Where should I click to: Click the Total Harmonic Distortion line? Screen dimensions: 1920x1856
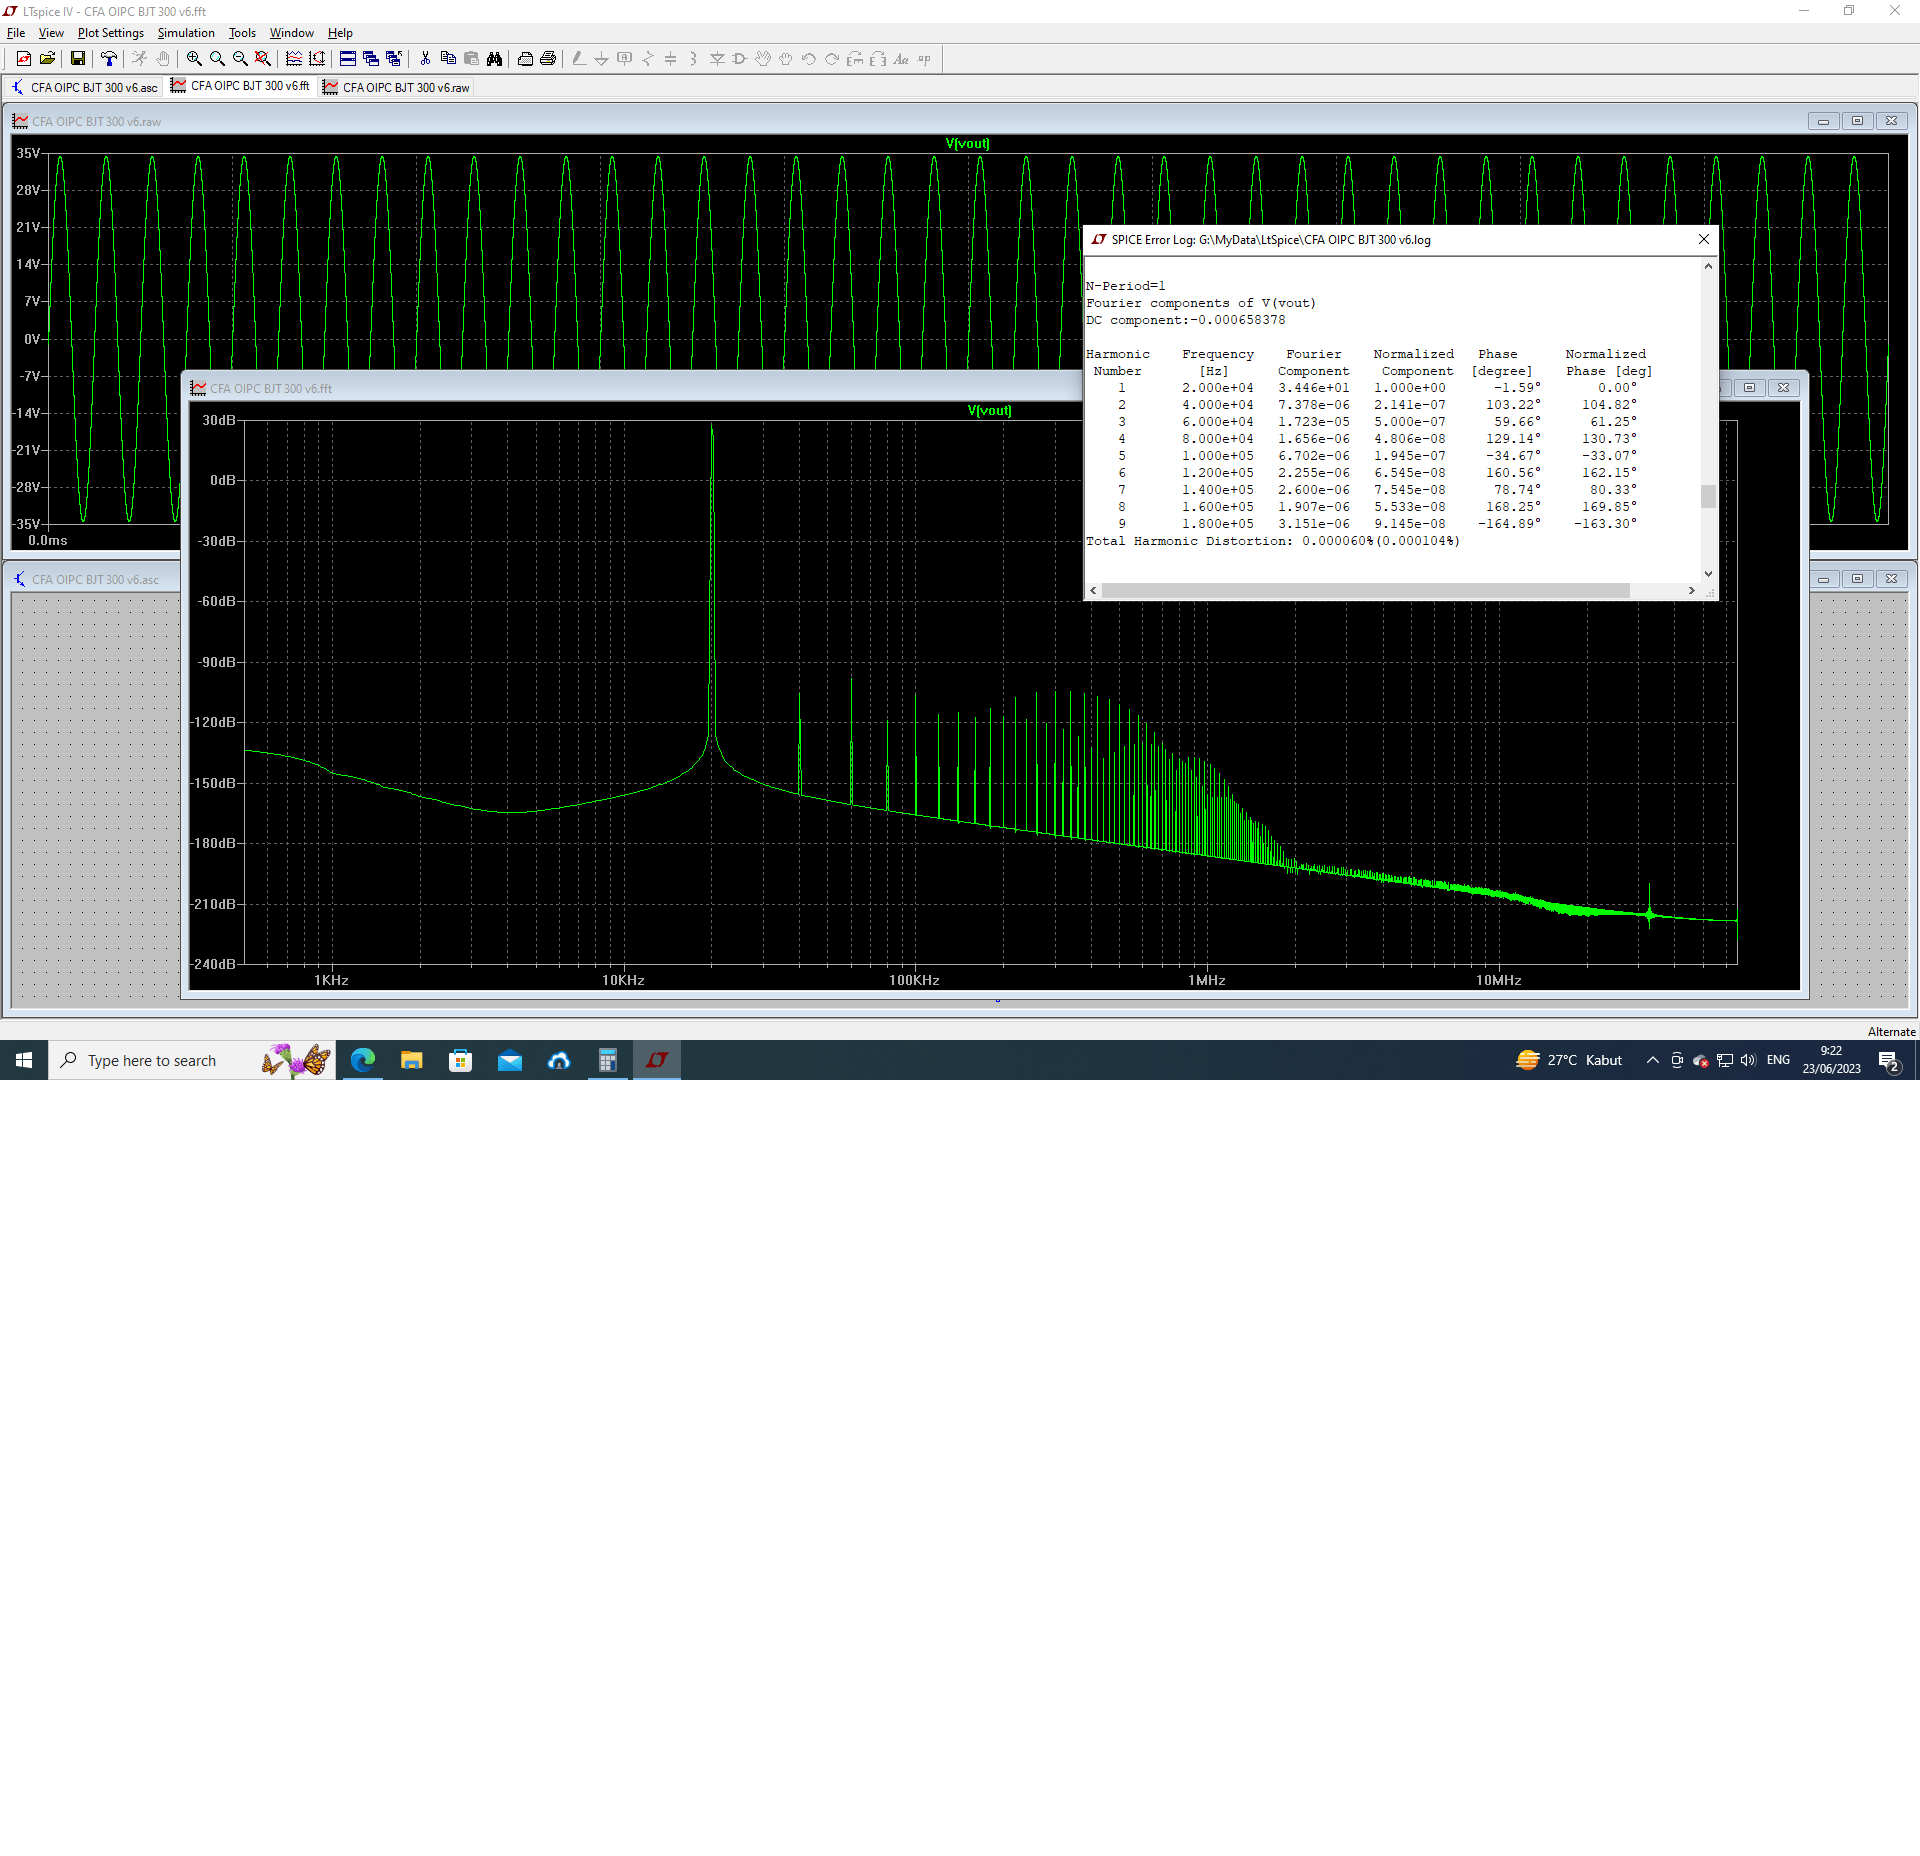[x=1273, y=541]
